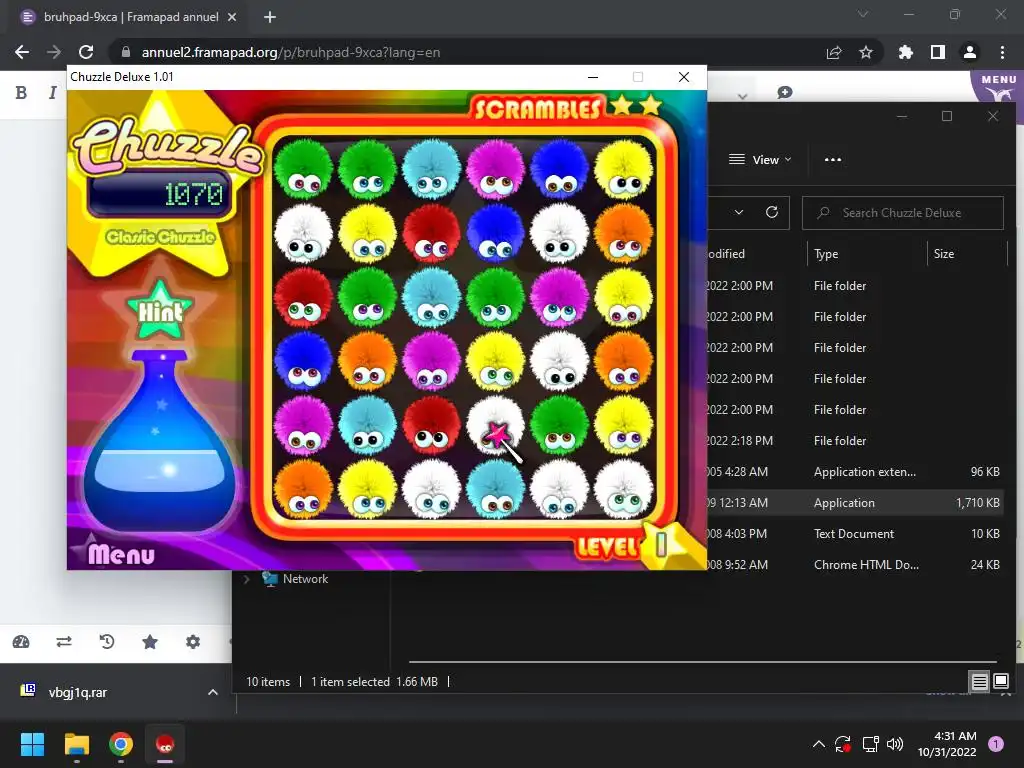Toggle italic in Framapad toolbar
This screenshot has height=768, width=1024.
pos(52,93)
